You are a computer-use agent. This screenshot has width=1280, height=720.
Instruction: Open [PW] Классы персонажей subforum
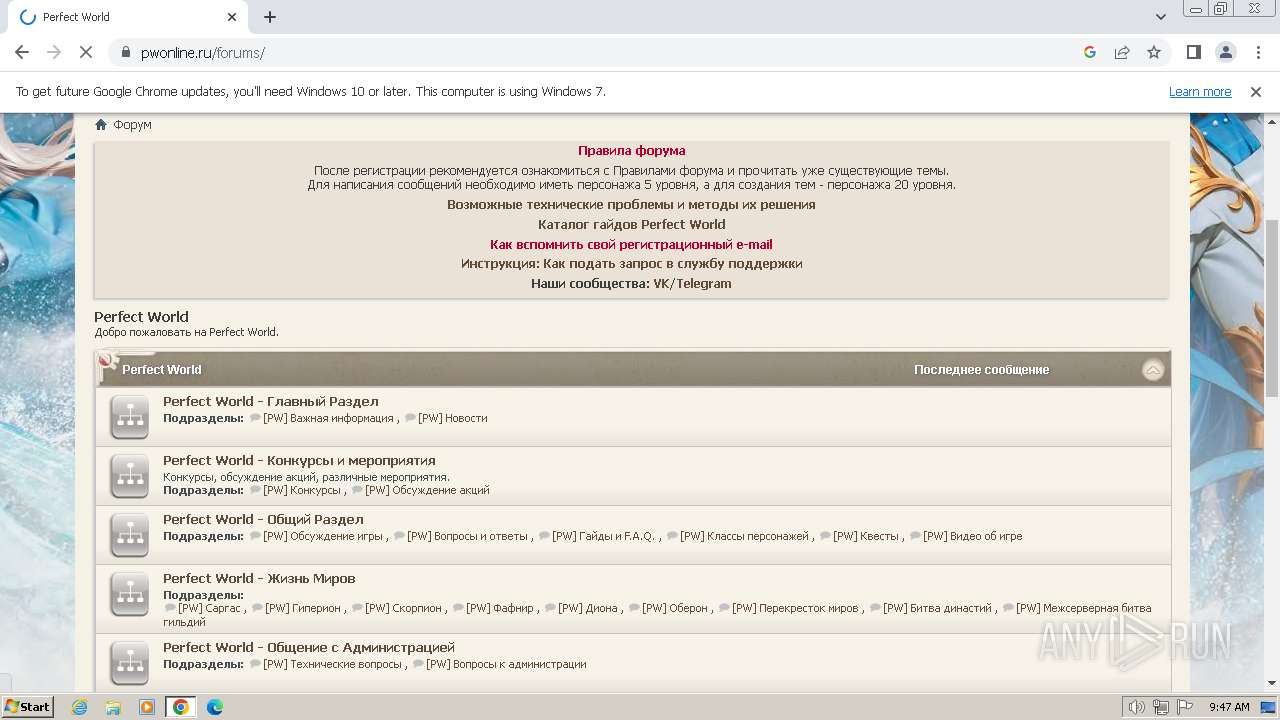click(x=744, y=537)
